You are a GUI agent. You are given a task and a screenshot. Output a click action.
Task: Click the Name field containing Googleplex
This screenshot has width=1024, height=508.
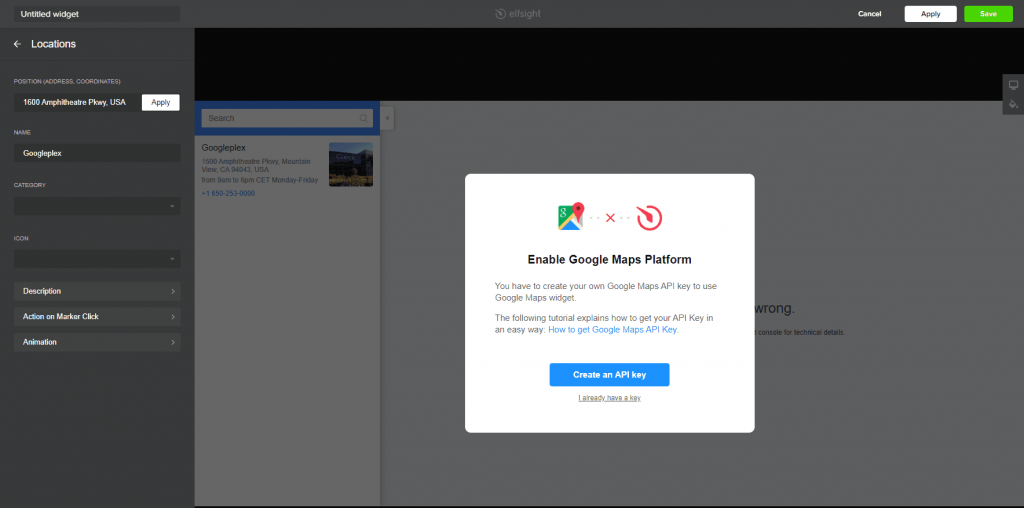tap(97, 153)
